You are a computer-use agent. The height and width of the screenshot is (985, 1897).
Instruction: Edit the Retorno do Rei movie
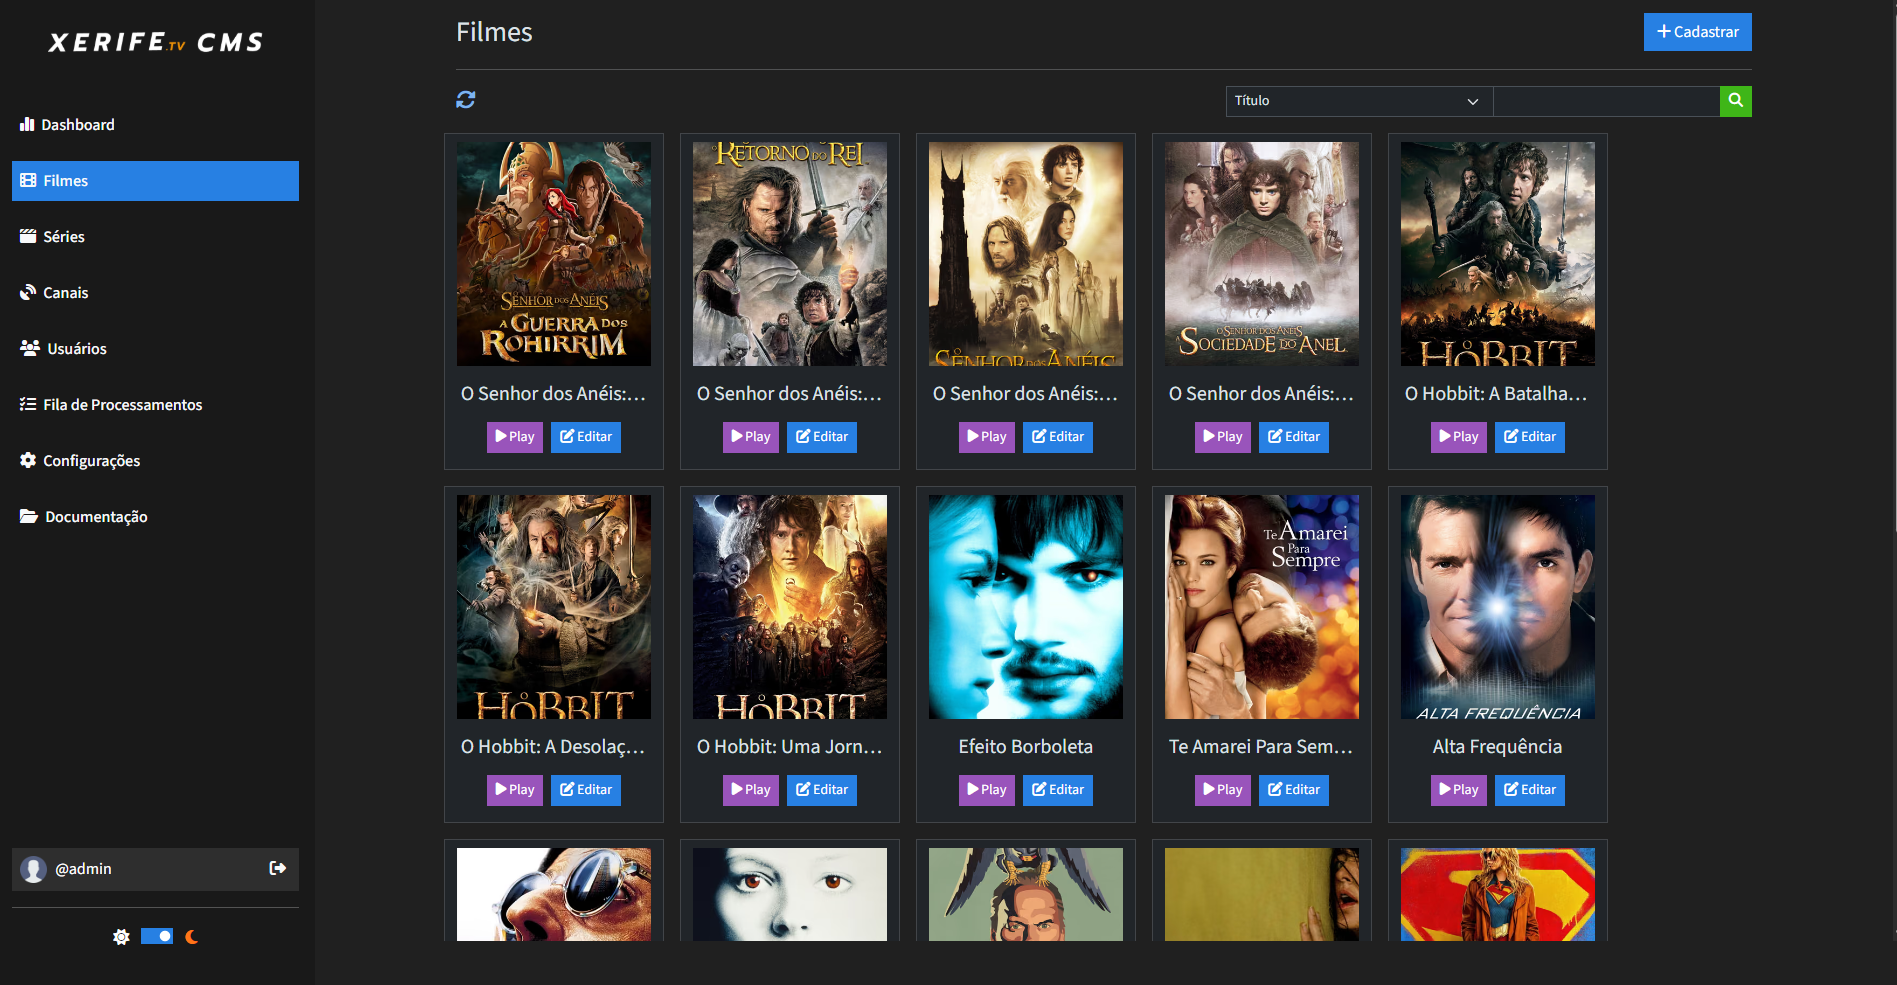822,437
